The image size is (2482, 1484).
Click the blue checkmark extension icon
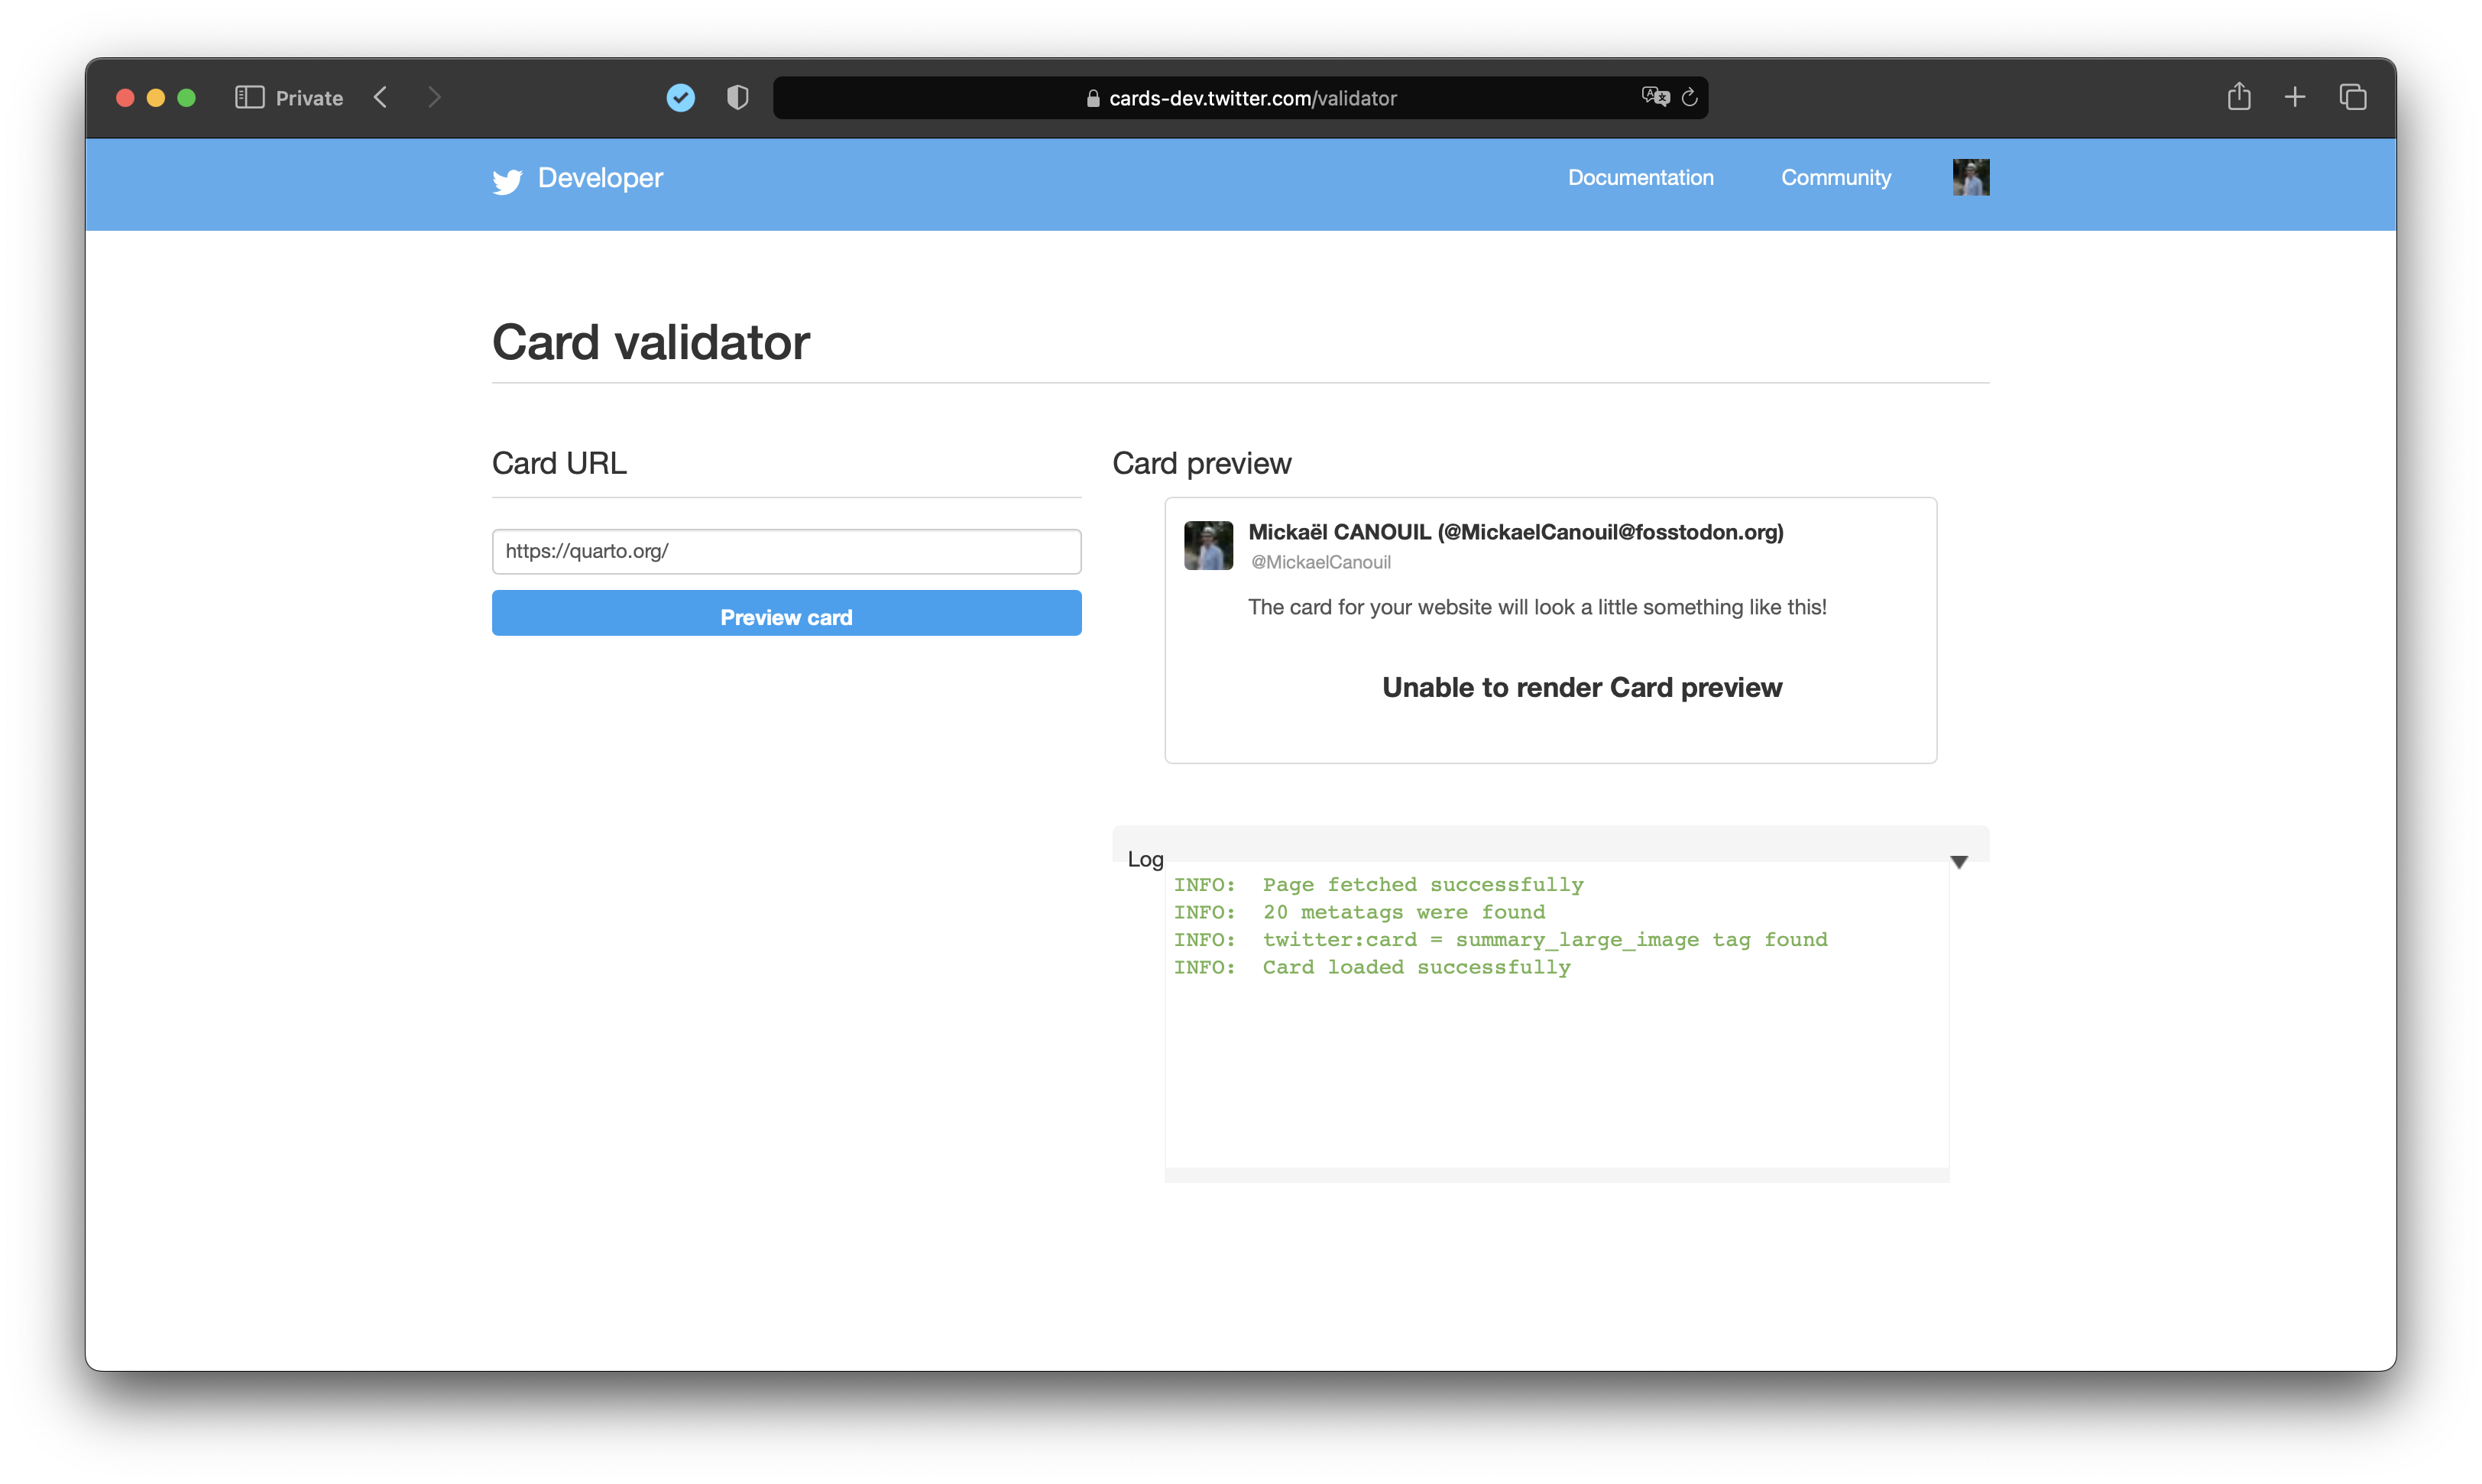(681, 97)
